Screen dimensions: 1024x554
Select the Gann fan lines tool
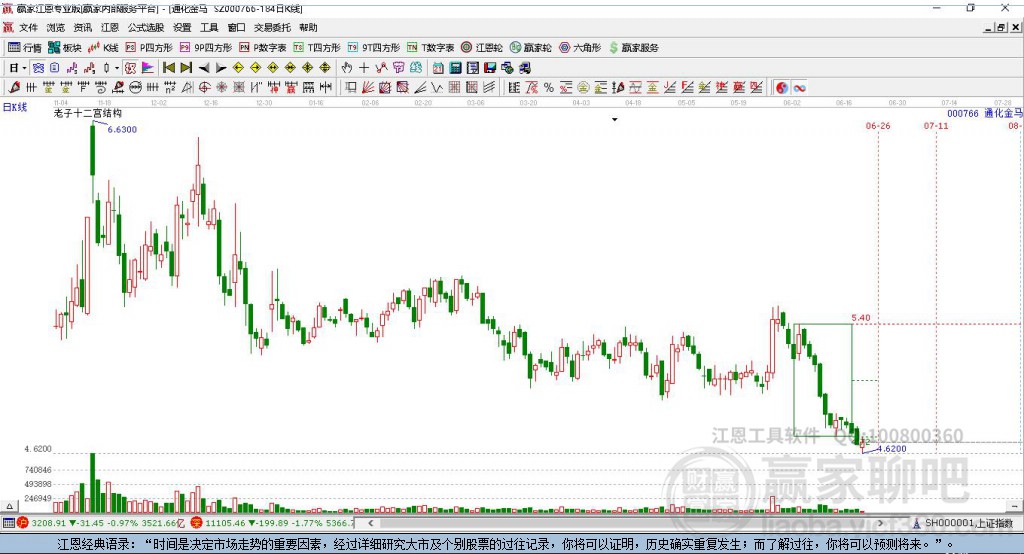tap(368, 88)
